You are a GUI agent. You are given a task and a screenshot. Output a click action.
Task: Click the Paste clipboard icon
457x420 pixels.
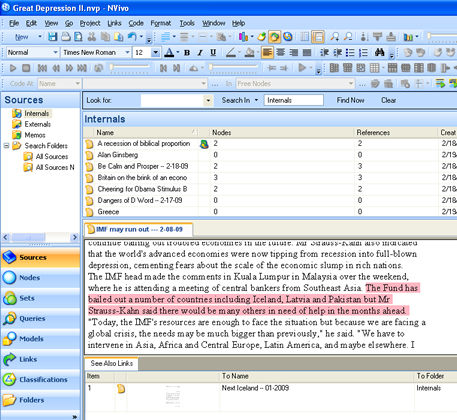pyautogui.click(x=118, y=37)
